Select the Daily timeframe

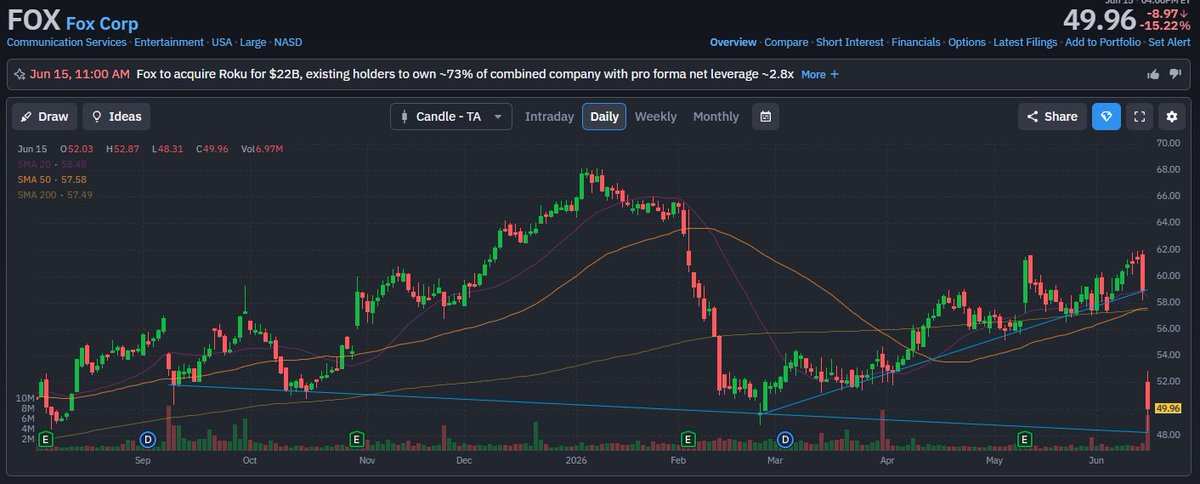pyautogui.click(x=604, y=116)
